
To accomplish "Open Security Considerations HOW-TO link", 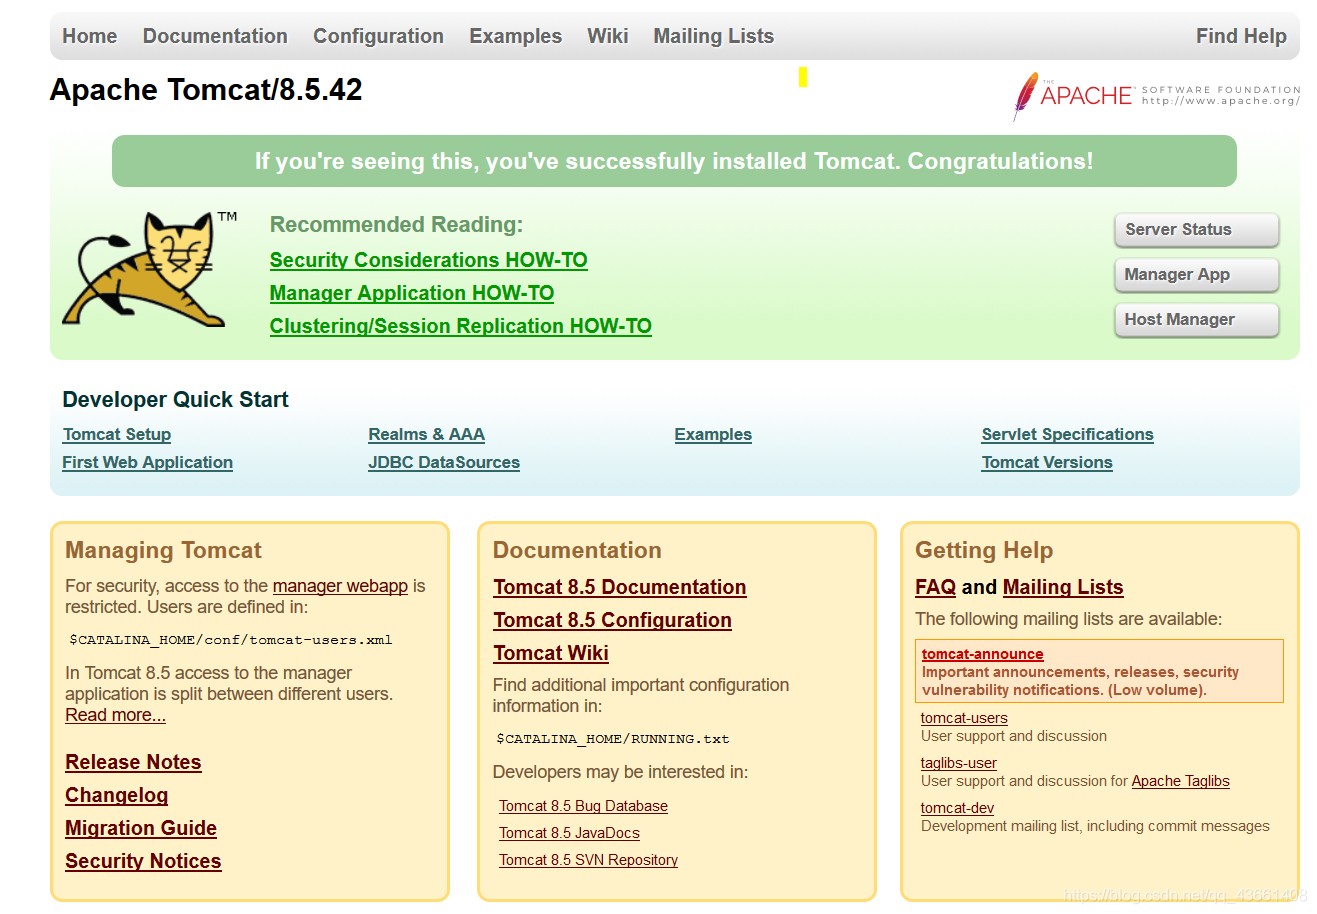I will pyautogui.click(x=429, y=260).
